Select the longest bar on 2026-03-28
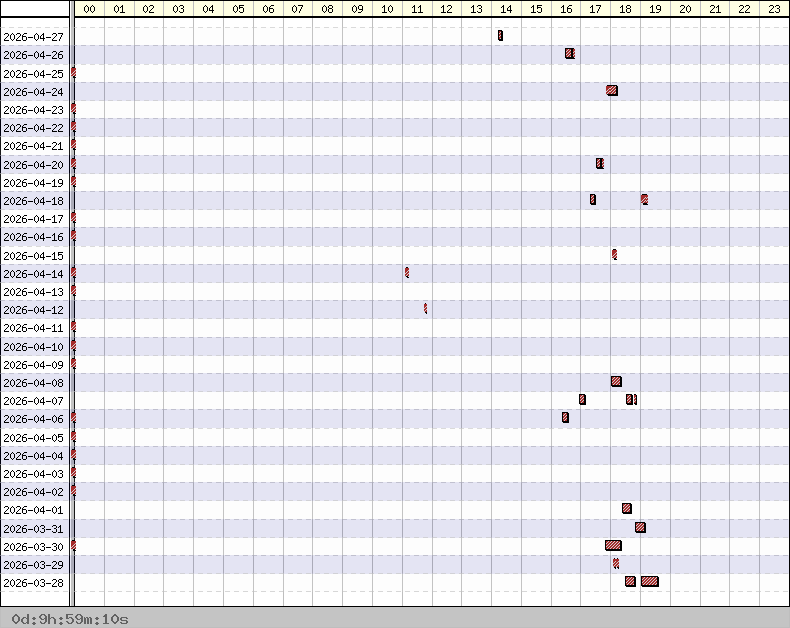 pyautogui.click(x=649, y=582)
